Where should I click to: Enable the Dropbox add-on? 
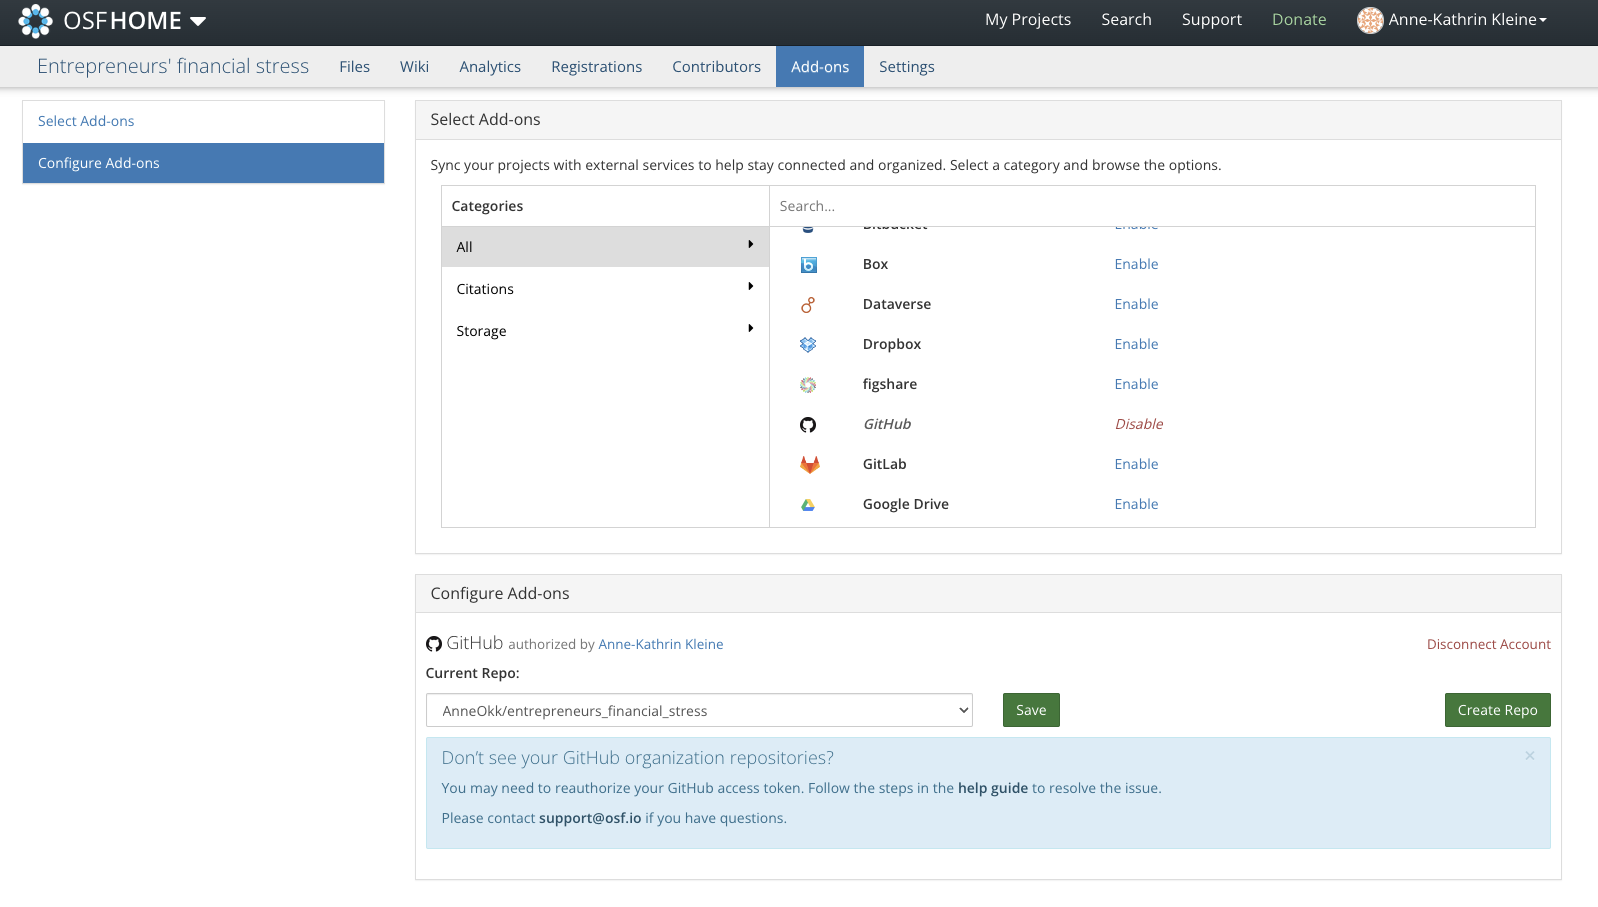[x=1136, y=344]
